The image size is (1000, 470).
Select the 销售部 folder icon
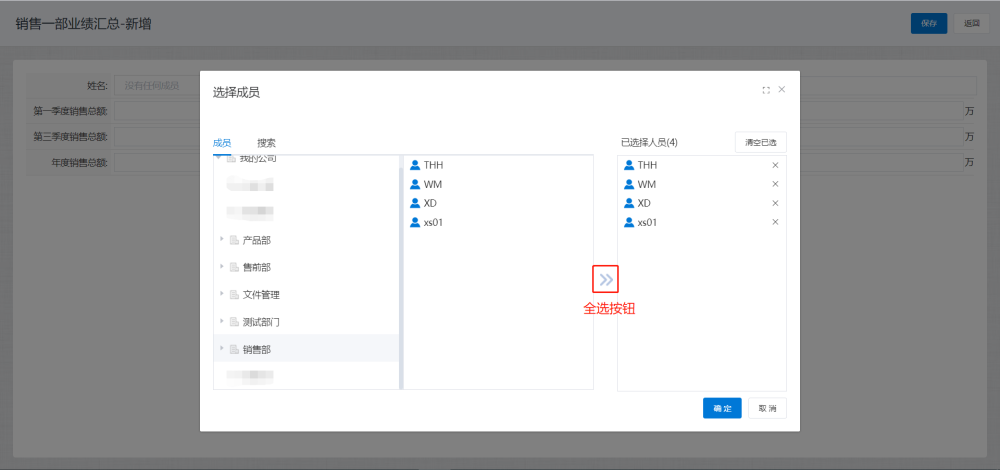tap(234, 349)
